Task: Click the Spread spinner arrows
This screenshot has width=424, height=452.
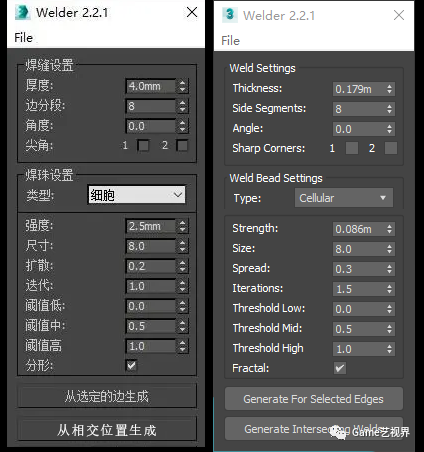Action: (x=389, y=269)
